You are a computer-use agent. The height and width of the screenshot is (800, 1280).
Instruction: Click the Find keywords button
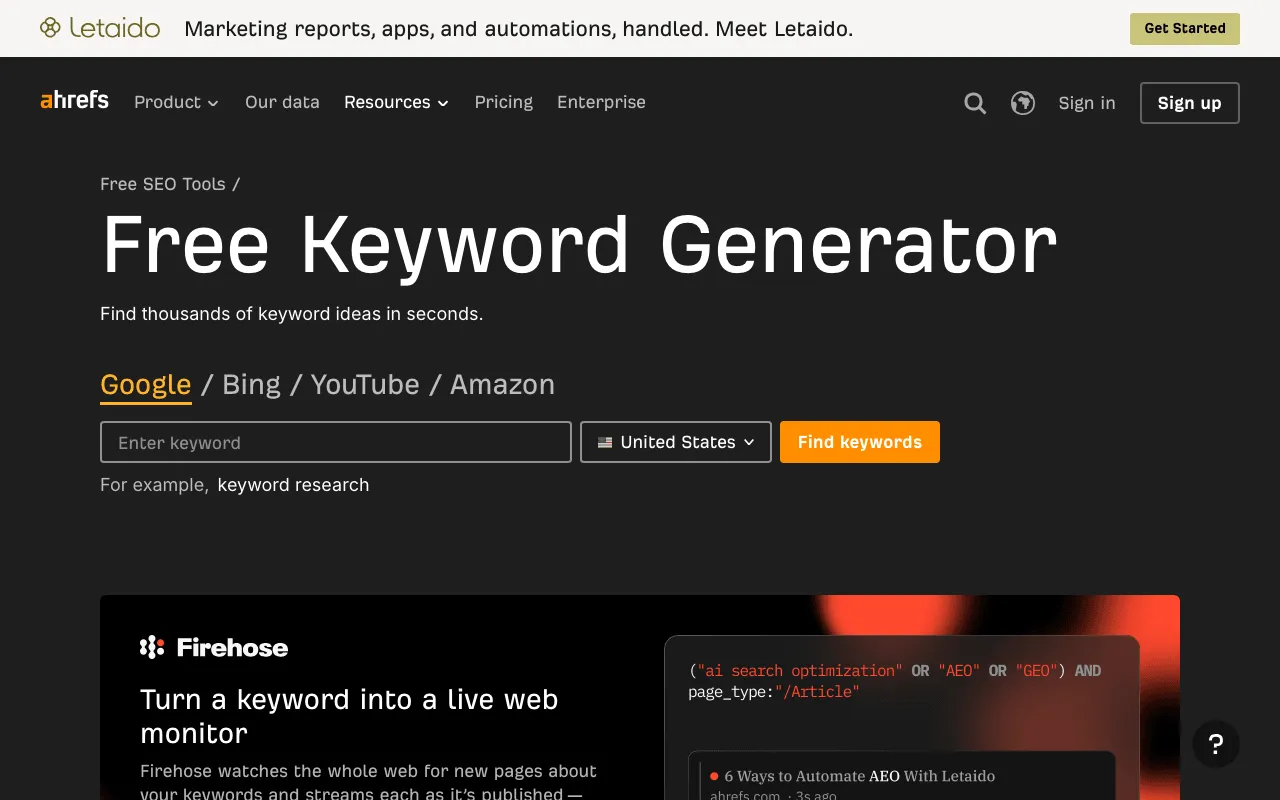coord(860,442)
